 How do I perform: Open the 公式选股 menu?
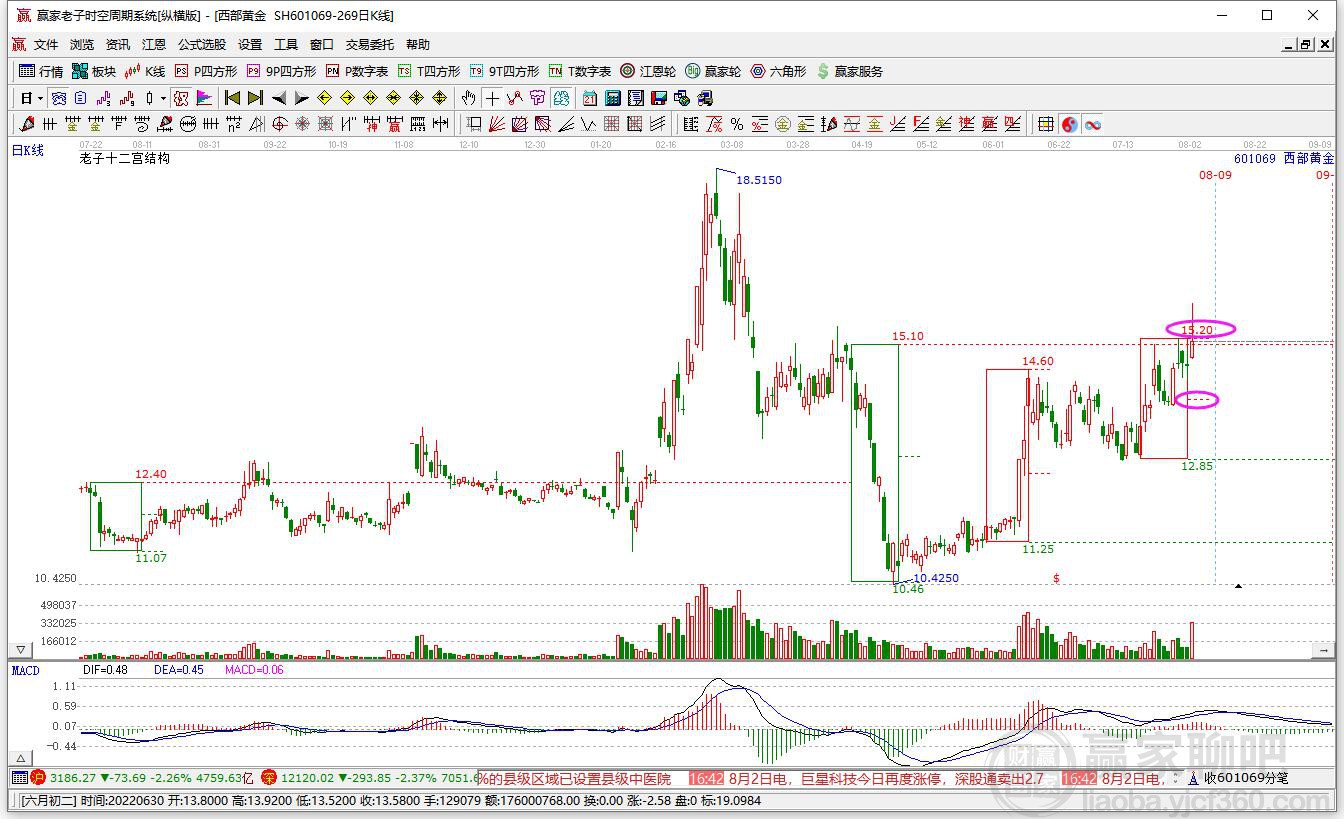[202, 45]
